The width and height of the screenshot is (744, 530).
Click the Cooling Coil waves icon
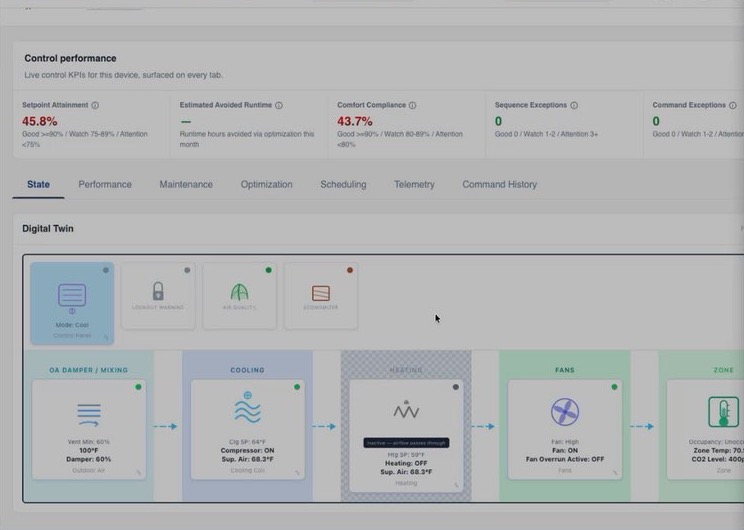click(247, 408)
